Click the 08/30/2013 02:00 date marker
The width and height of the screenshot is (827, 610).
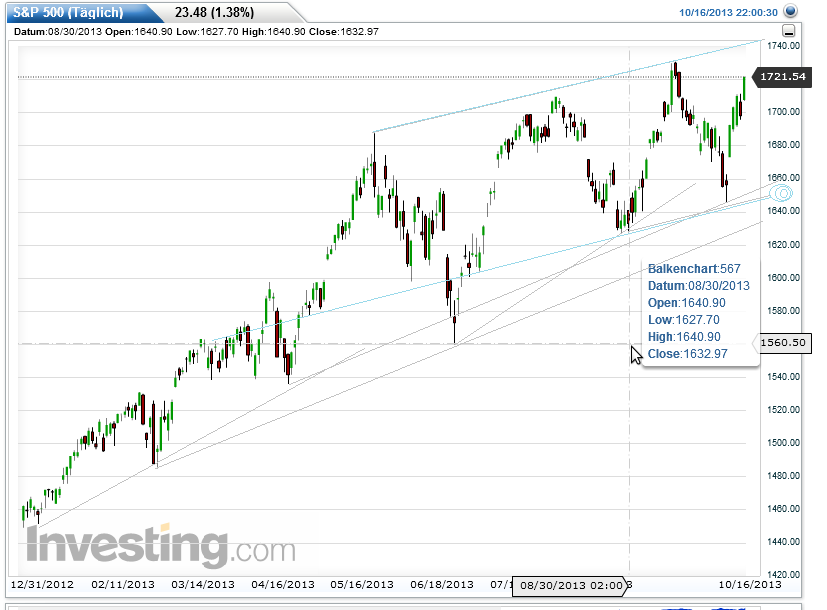pyautogui.click(x=571, y=586)
